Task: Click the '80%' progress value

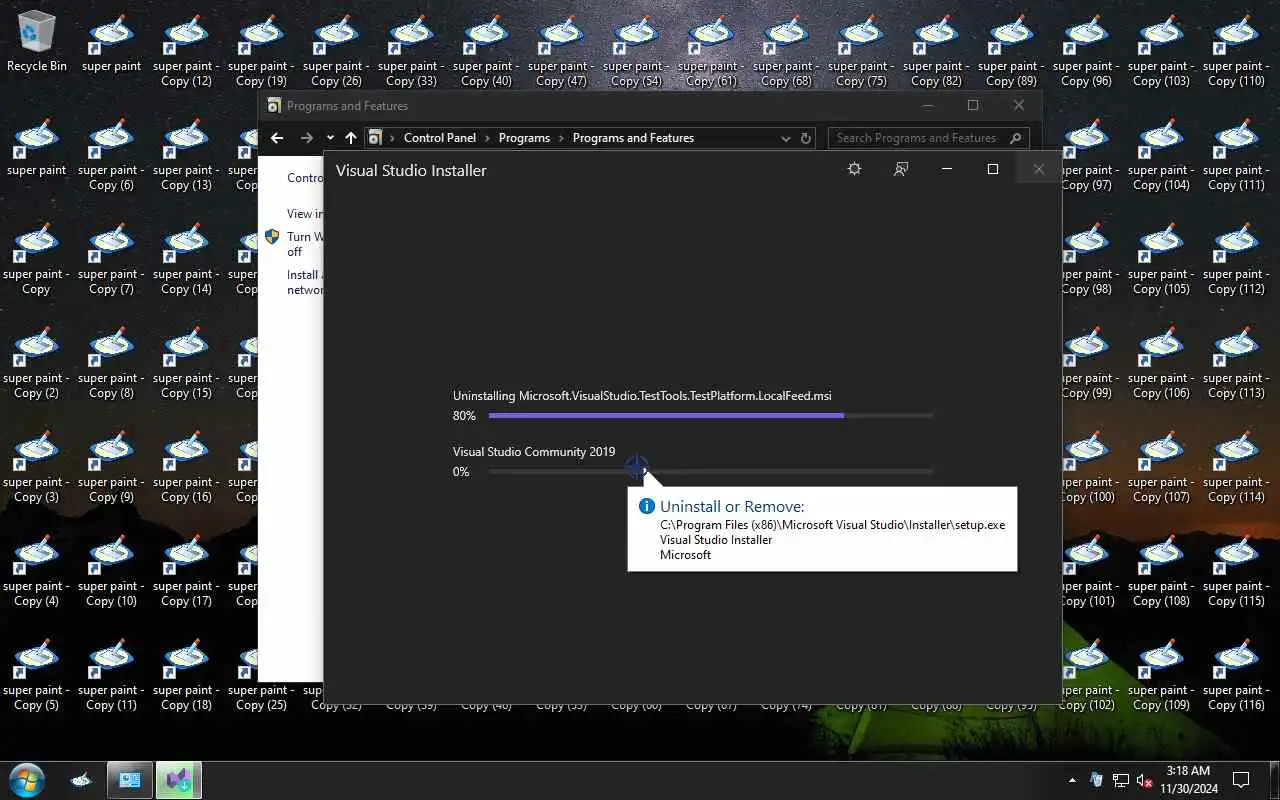Action: [x=464, y=416]
